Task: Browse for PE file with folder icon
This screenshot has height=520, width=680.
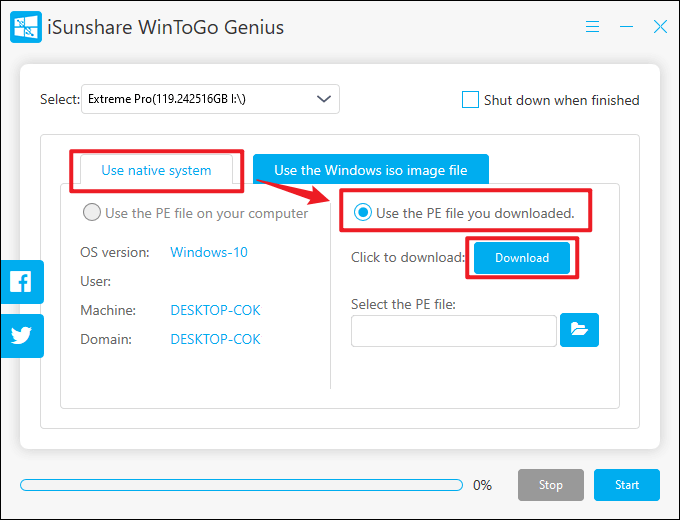Action: pyautogui.click(x=579, y=330)
